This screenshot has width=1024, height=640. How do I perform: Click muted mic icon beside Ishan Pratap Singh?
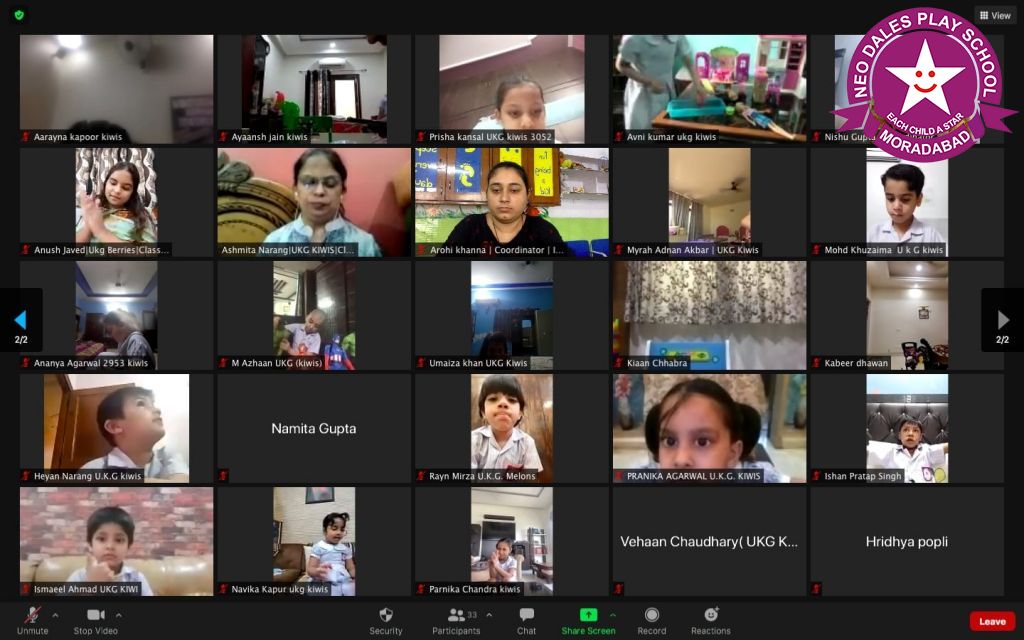coord(817,475)
